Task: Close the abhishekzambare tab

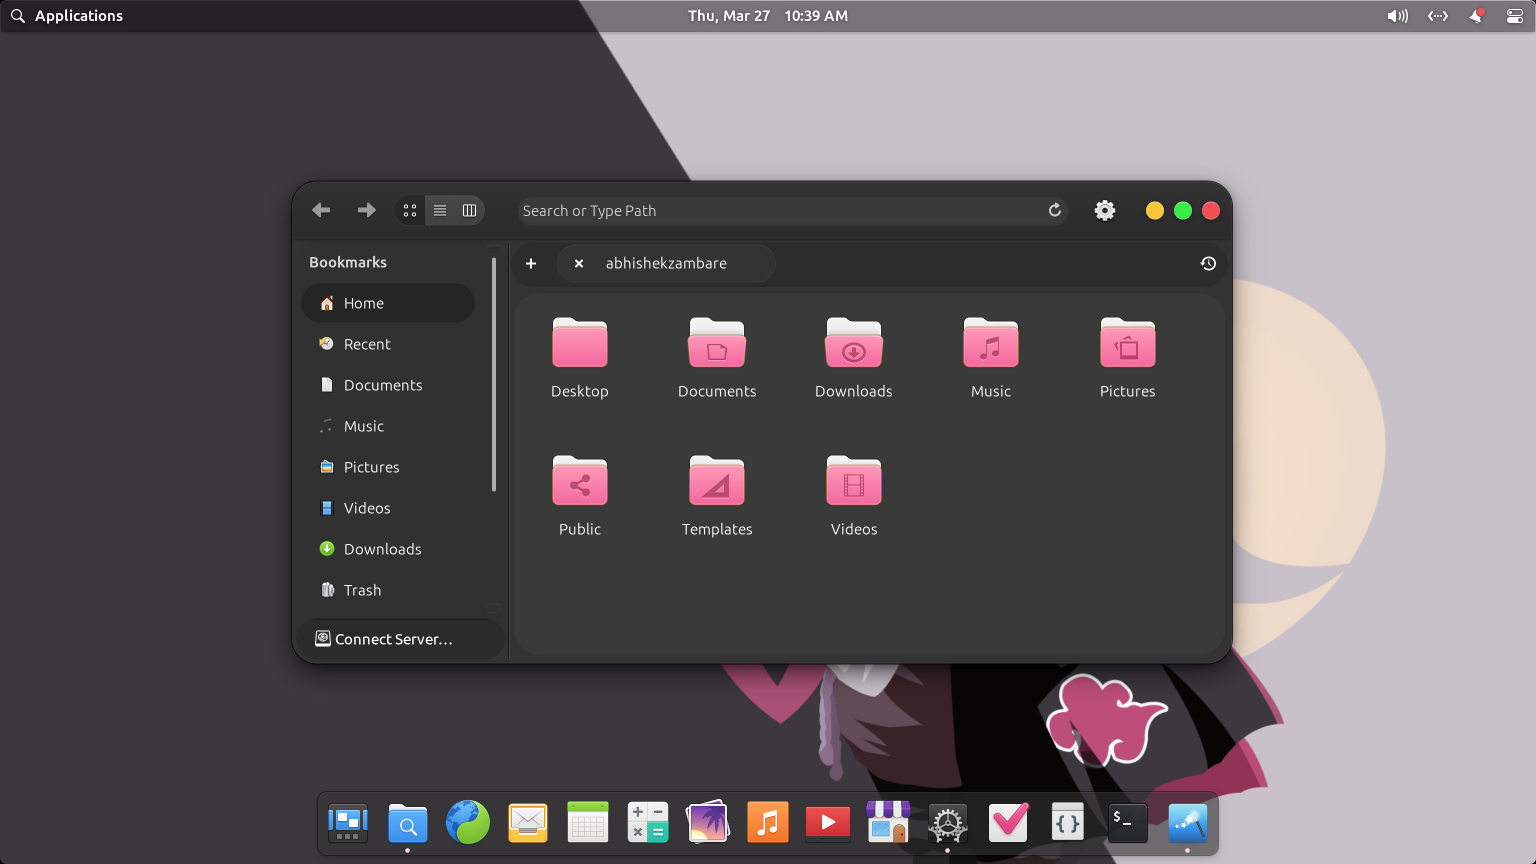Action: (x=579, y=264)
